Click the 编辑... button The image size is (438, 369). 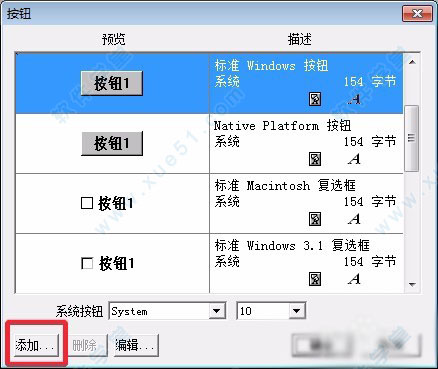(x=136, y=346)
